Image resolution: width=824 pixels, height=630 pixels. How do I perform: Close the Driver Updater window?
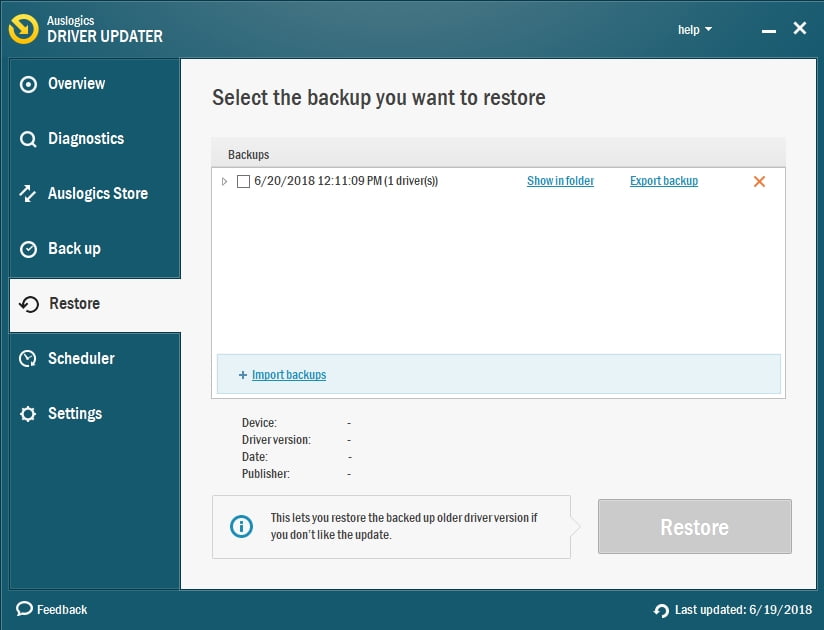(x=800, y=28)
